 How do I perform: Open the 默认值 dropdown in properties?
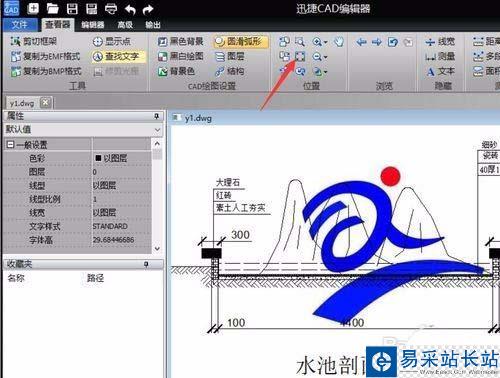point(157,130)
